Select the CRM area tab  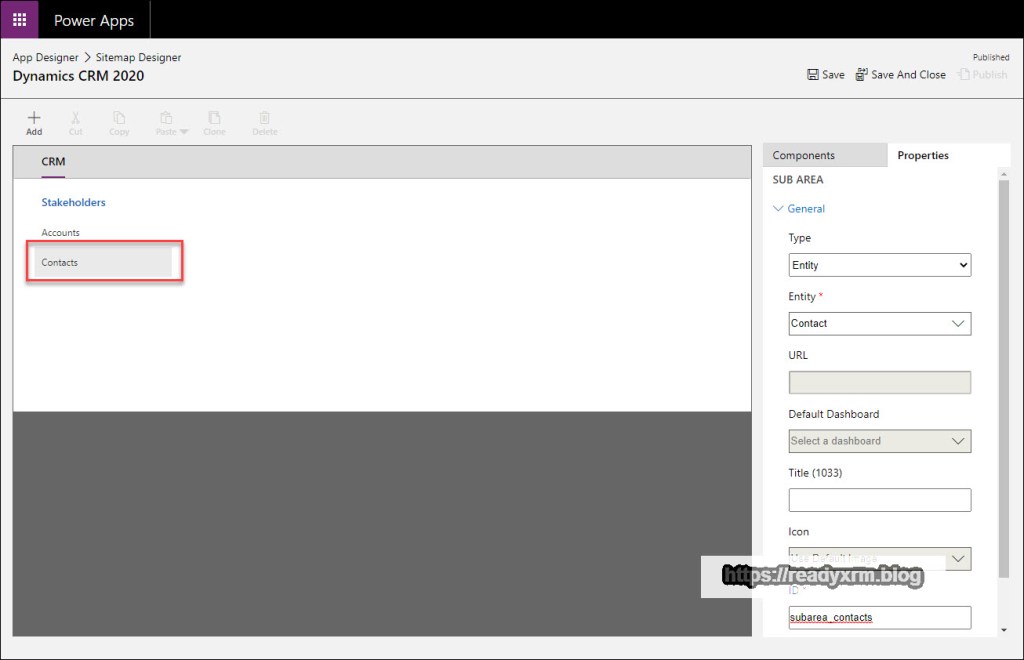pos(53,161)
